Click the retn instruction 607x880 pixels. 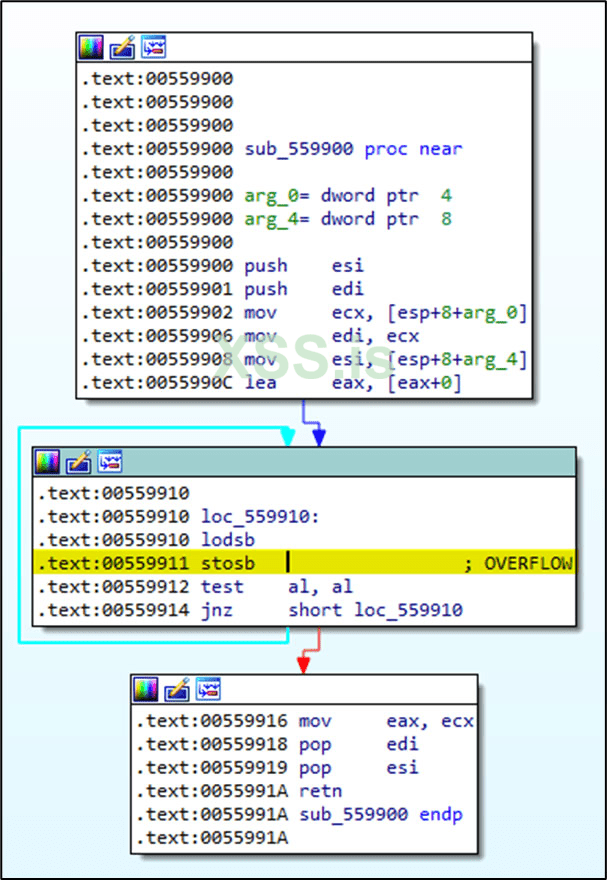coord(321,791)
